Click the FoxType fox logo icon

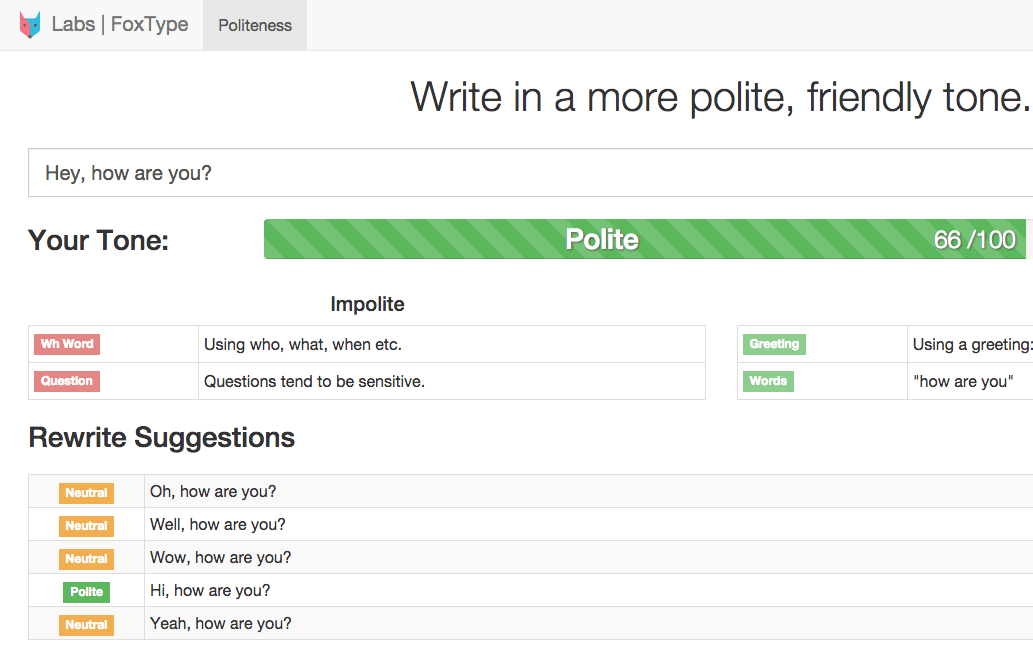point(31,25)
